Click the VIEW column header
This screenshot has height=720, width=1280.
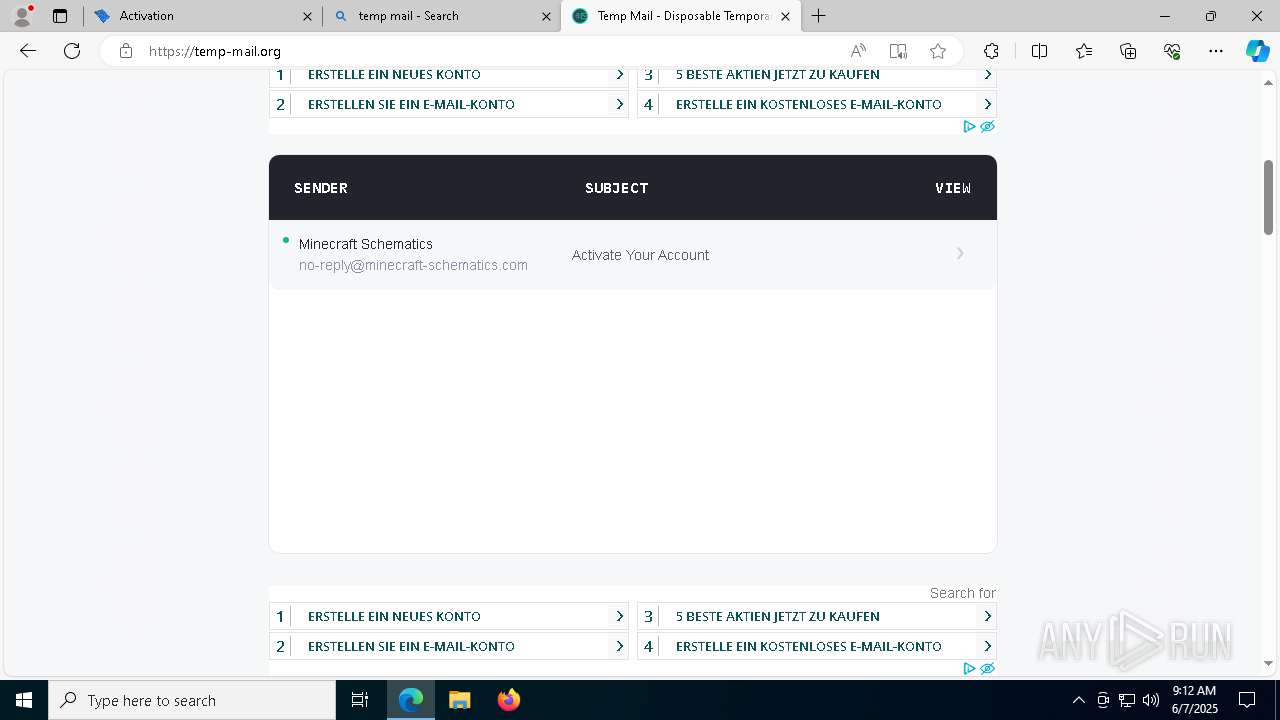(x=953, y=188)
